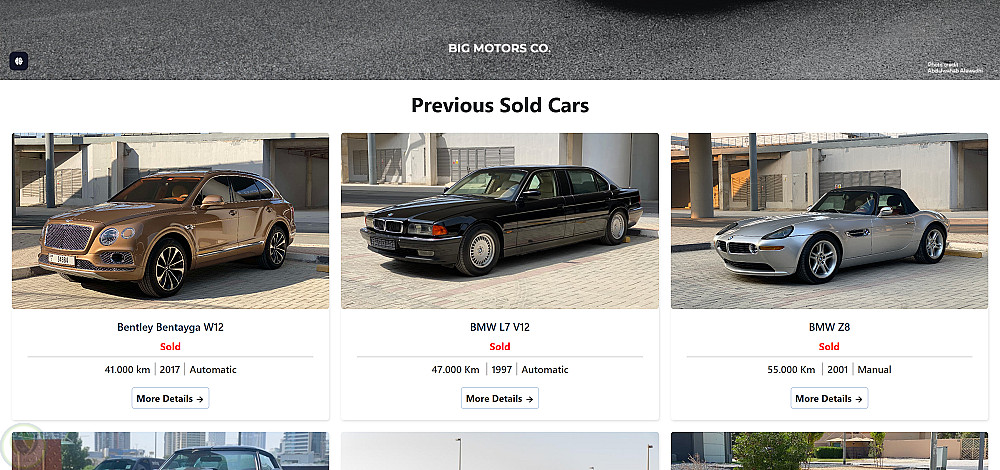
Task: Click the 1997 year on BMW L7 card
Action: 502,369
